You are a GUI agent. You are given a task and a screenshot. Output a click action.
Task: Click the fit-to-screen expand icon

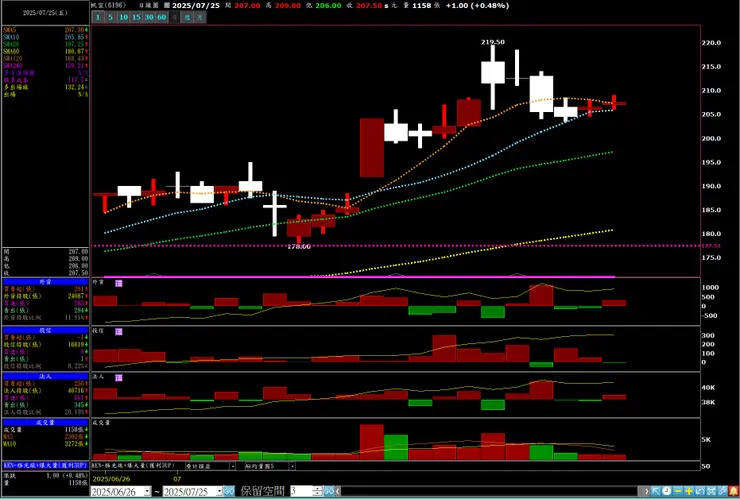click(x=712, y=491)
